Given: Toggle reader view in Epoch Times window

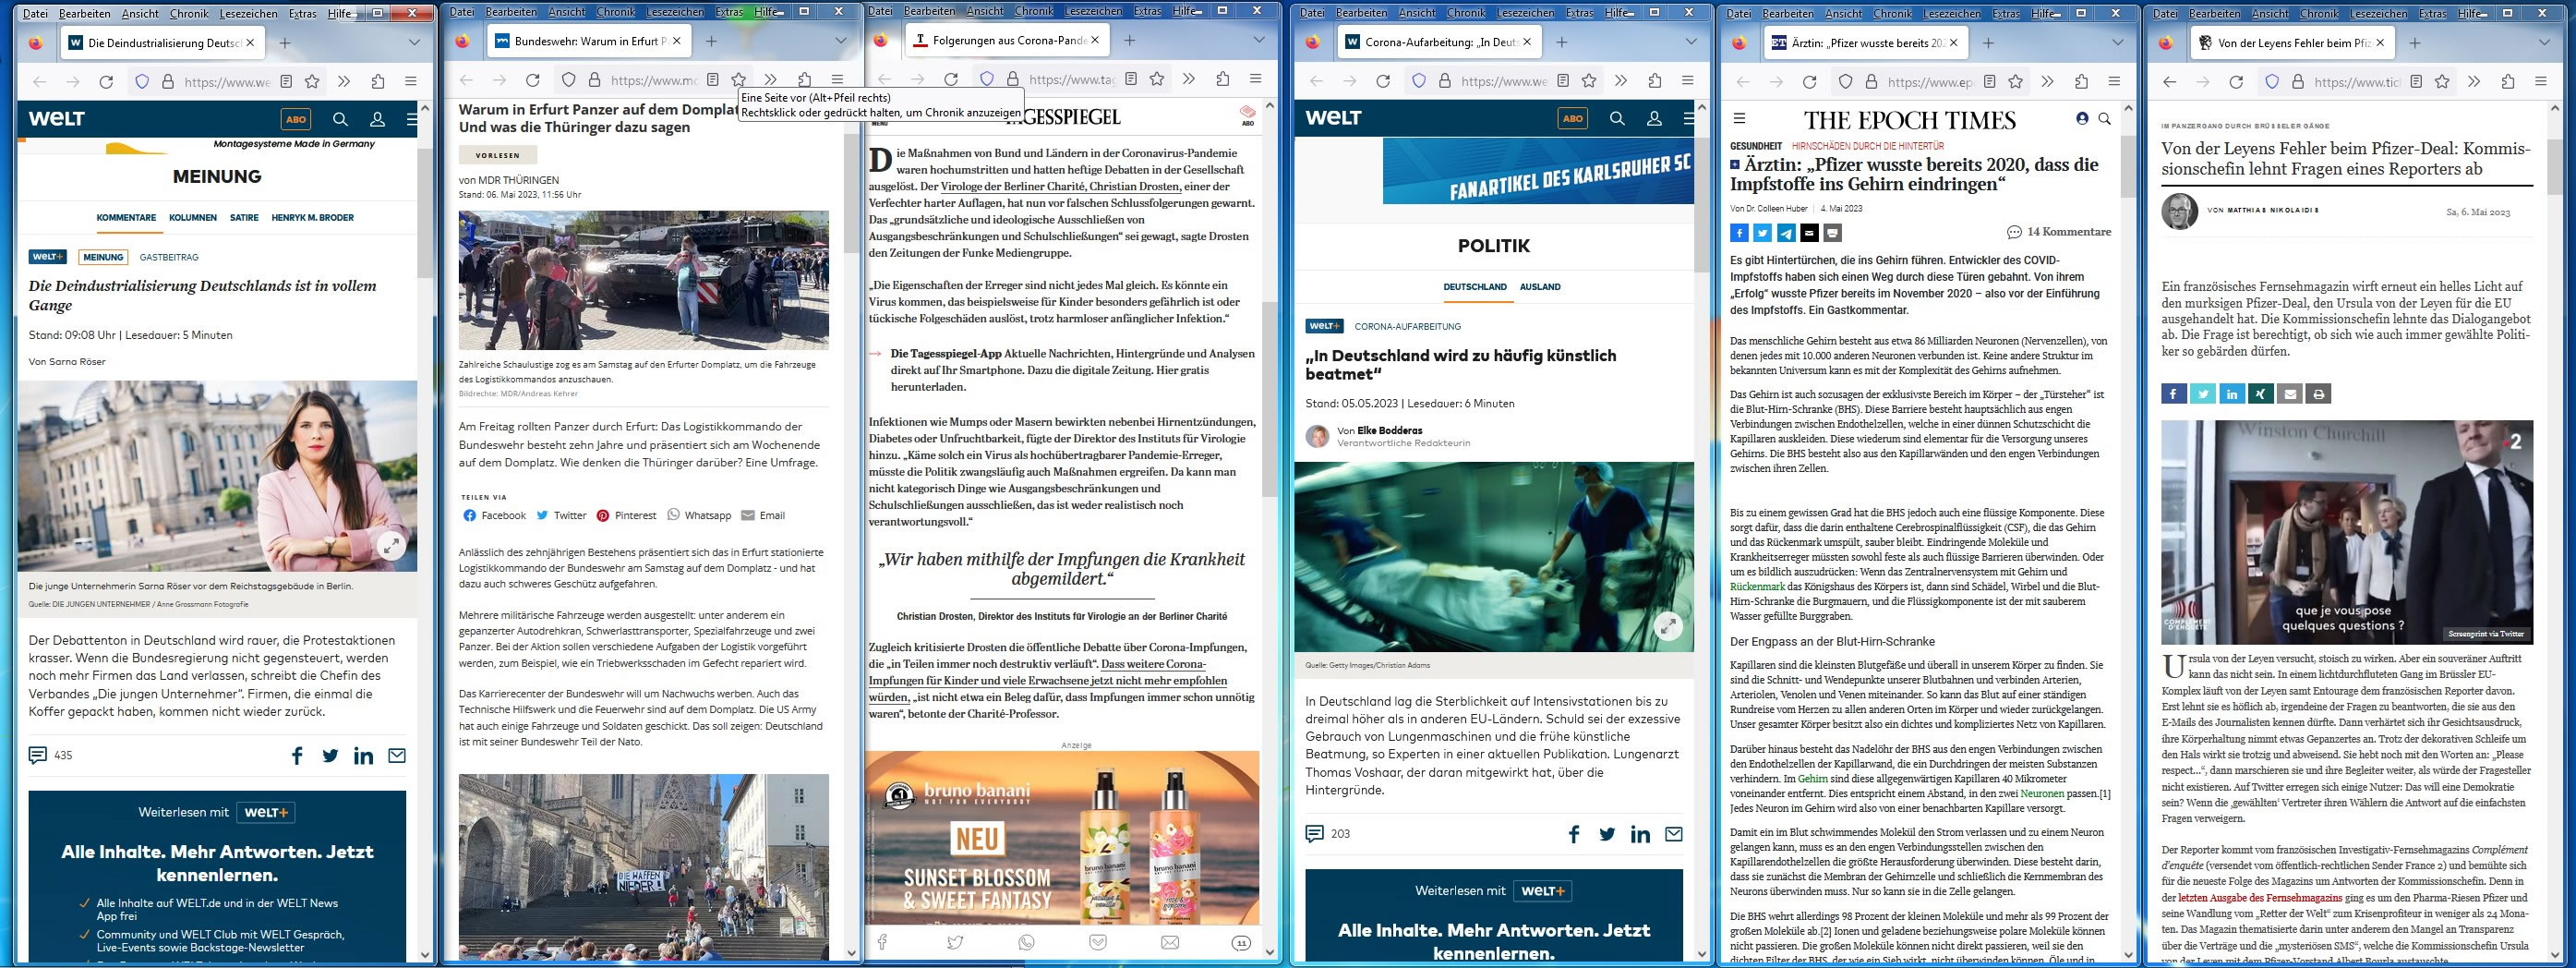Looking at the screenshot, I should [x=1989, y=82].
